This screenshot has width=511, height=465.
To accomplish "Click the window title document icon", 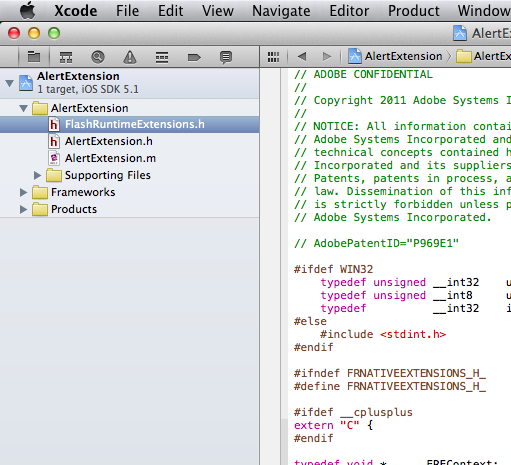I will pyautogui.click(x=460, y=33).
